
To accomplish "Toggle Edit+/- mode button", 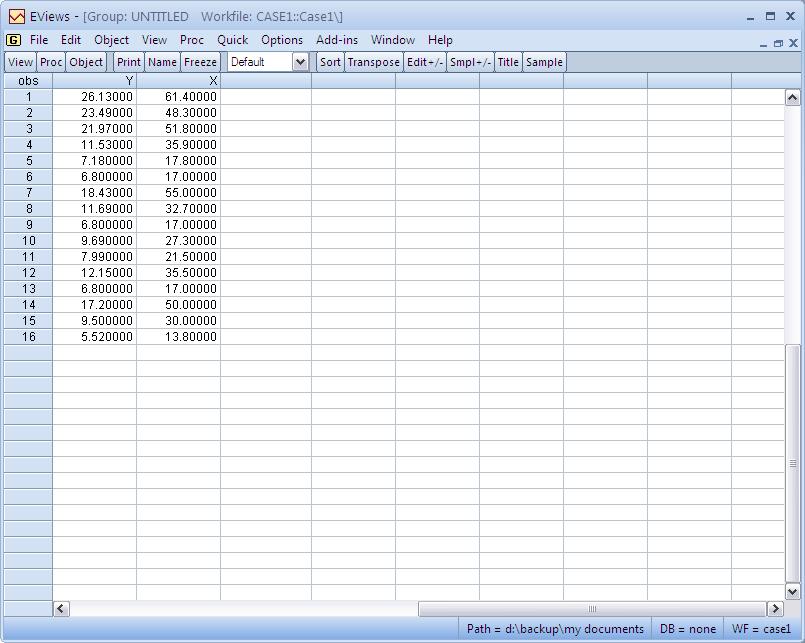I will point(425,62).
